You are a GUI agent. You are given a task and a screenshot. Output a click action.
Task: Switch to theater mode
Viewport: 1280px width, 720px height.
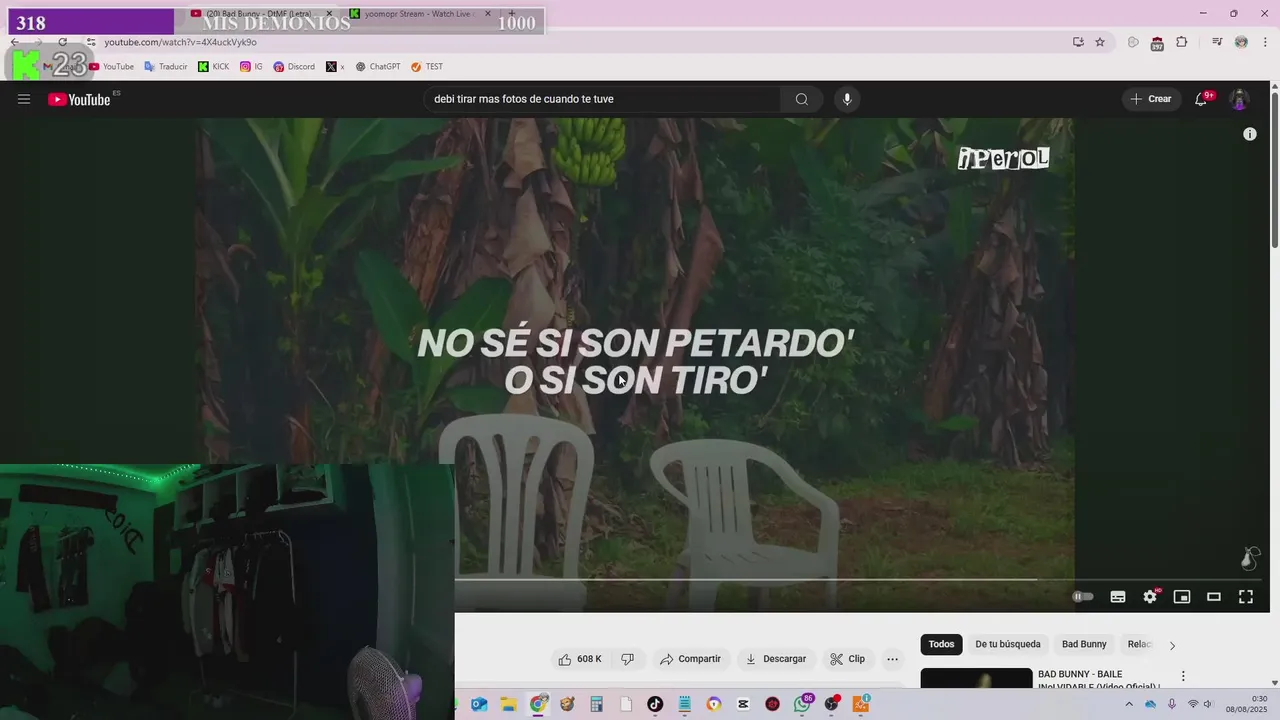pos(1214,597)
